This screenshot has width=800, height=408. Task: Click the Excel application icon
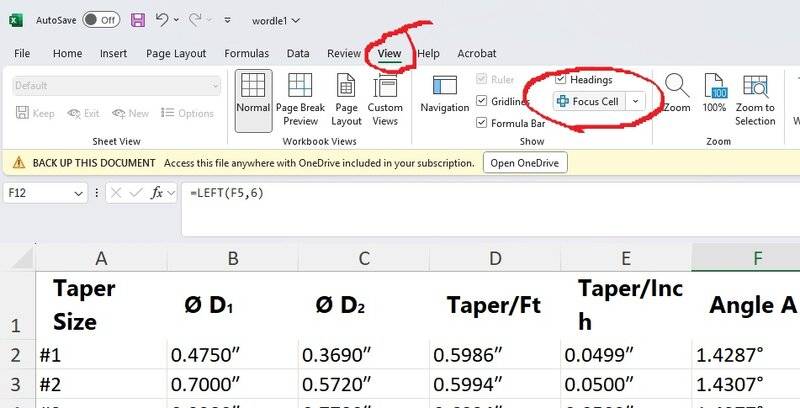click(x=15, y=20)
